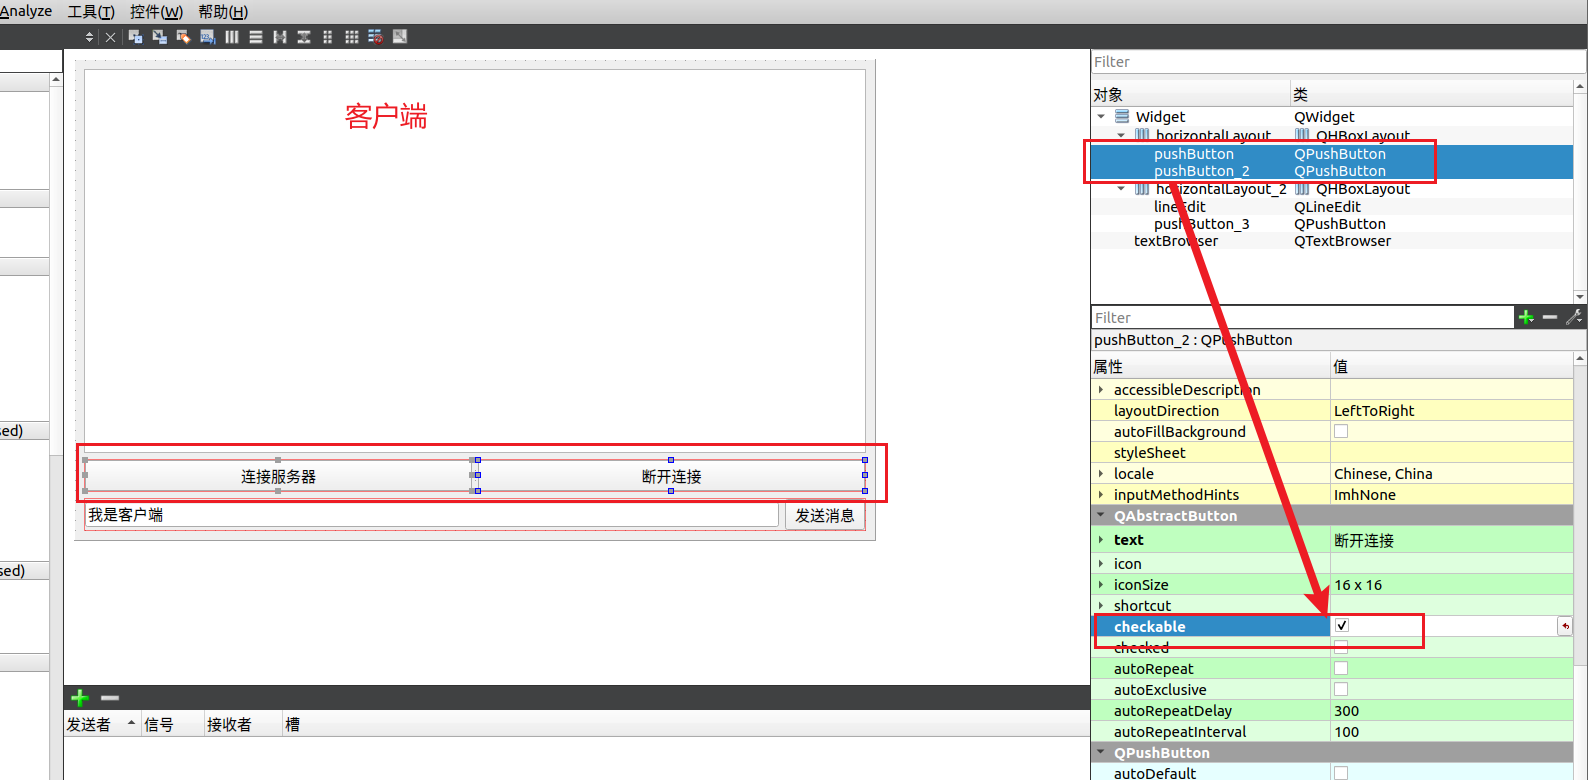Viewport: 1588px width, 780px height.
Task: Focus the property editor Filter field
Action: click(1302, 317)
